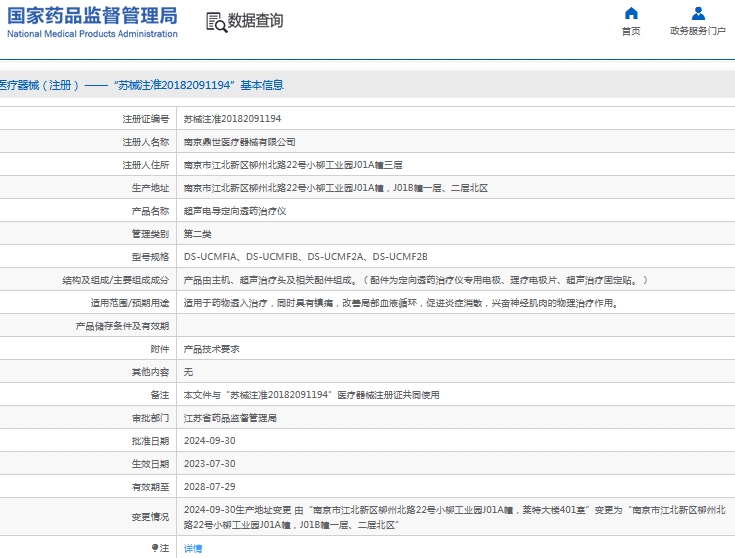Image resolution: width=735 pixels, height=558 pixels.
Task: Select registration number value 苏械注准20182091194
Action: tap(232, 119)
